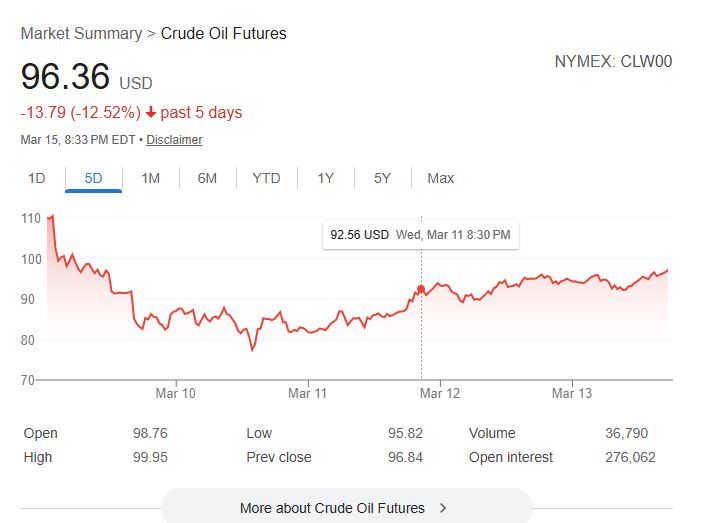
Task: Click the 96.36 current price value
Action: (x=65, y=77)
